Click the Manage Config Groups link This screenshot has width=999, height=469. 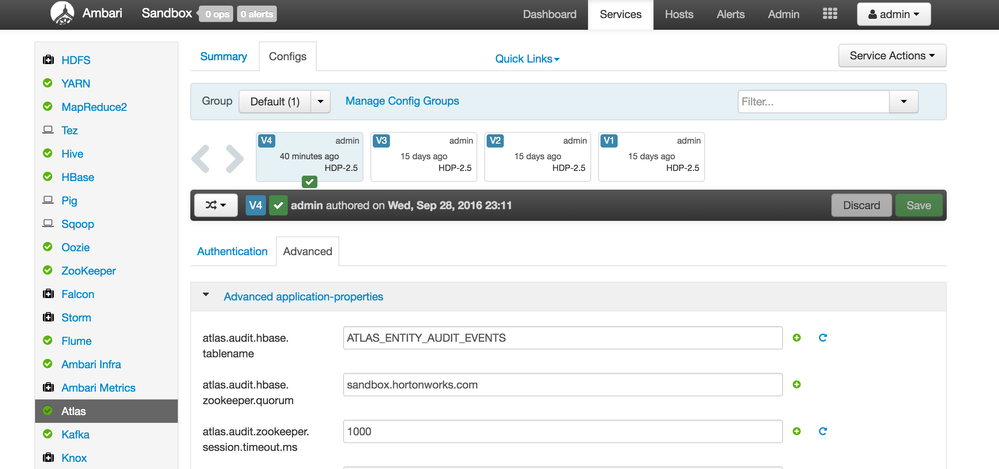[x=402, y=101]
